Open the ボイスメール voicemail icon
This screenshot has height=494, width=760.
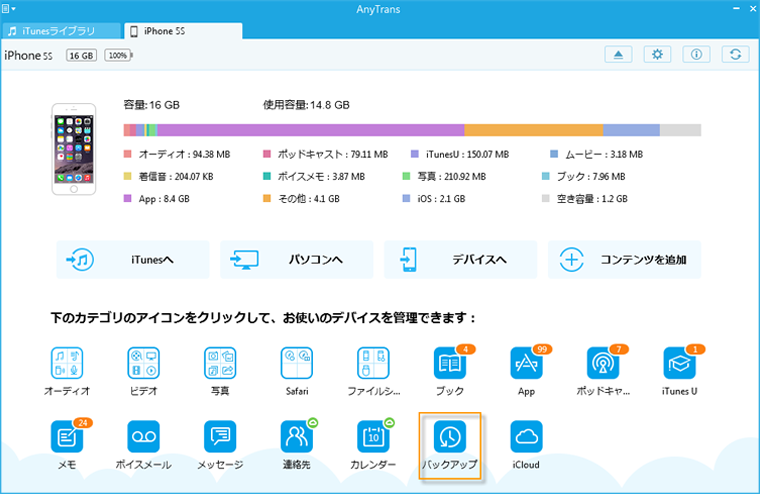tap(143, 436)
